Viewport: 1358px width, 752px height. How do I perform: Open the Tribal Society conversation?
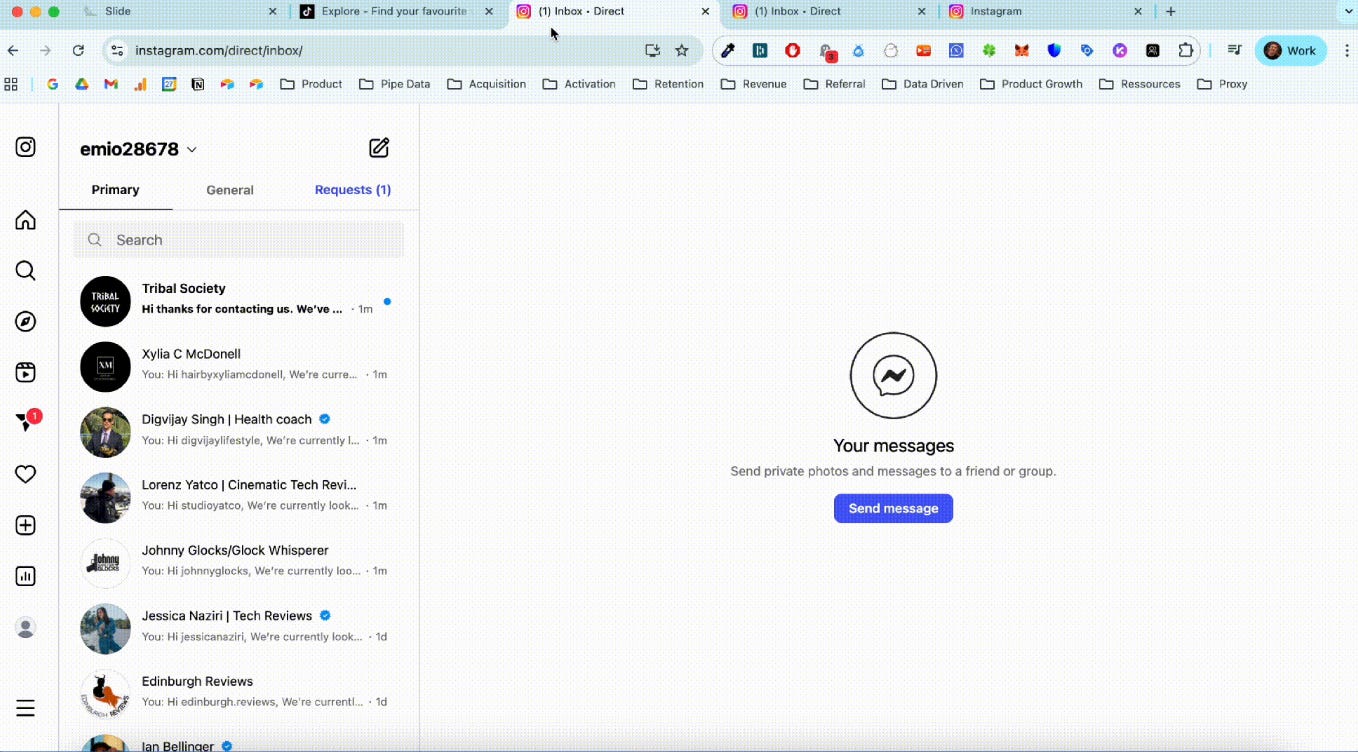point(239,301)
